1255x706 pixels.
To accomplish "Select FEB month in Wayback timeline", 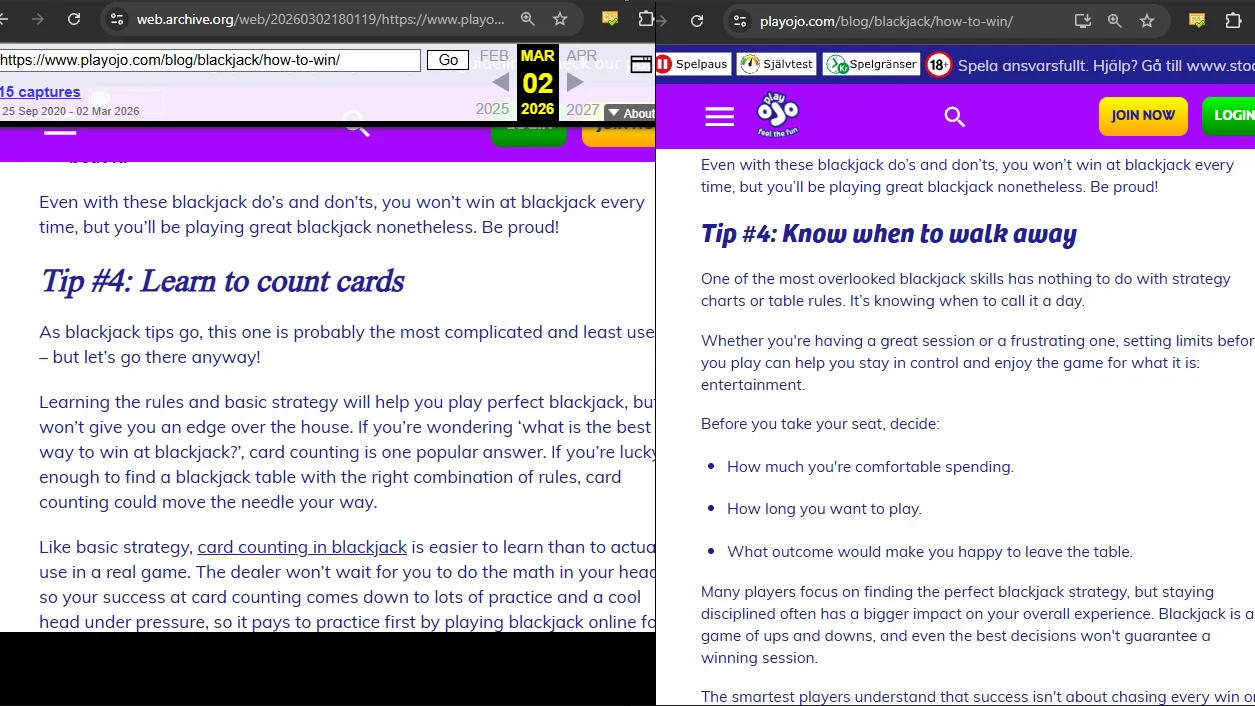I will coord(494,56).
